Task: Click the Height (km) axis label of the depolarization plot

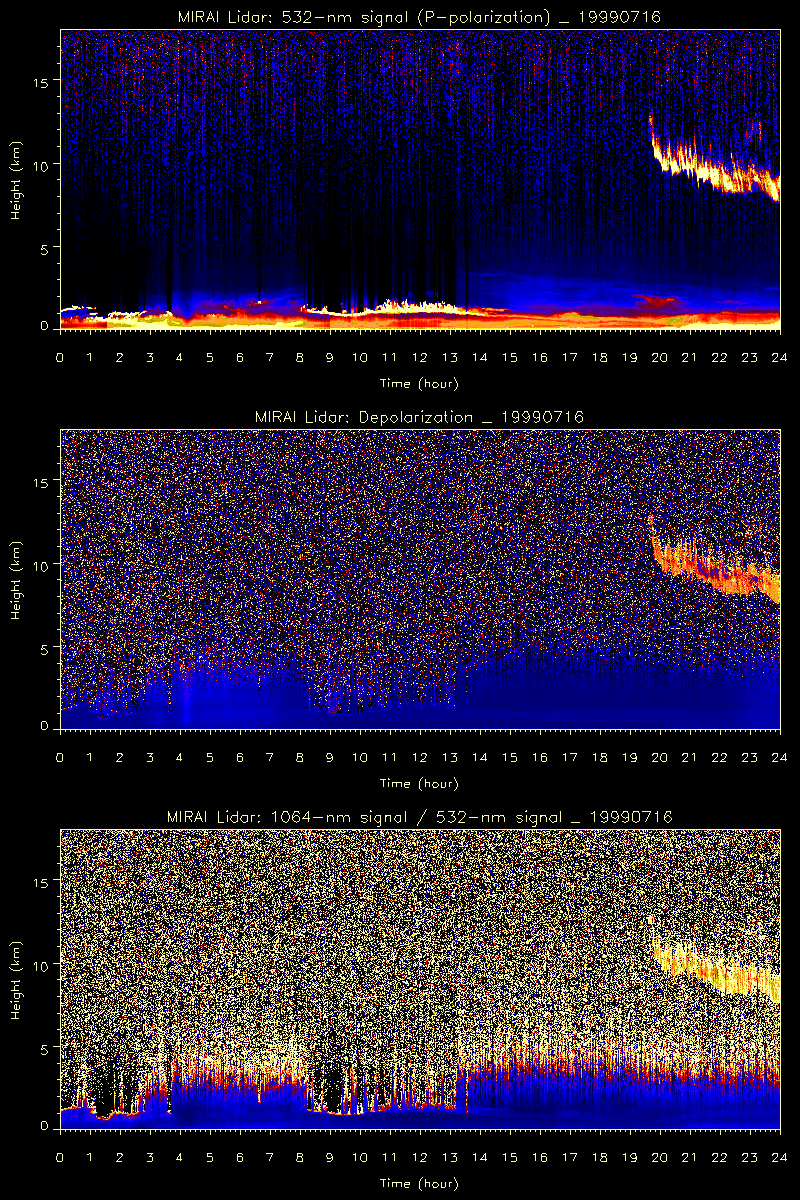Action: pyautogui.click(x=17, y=580)
